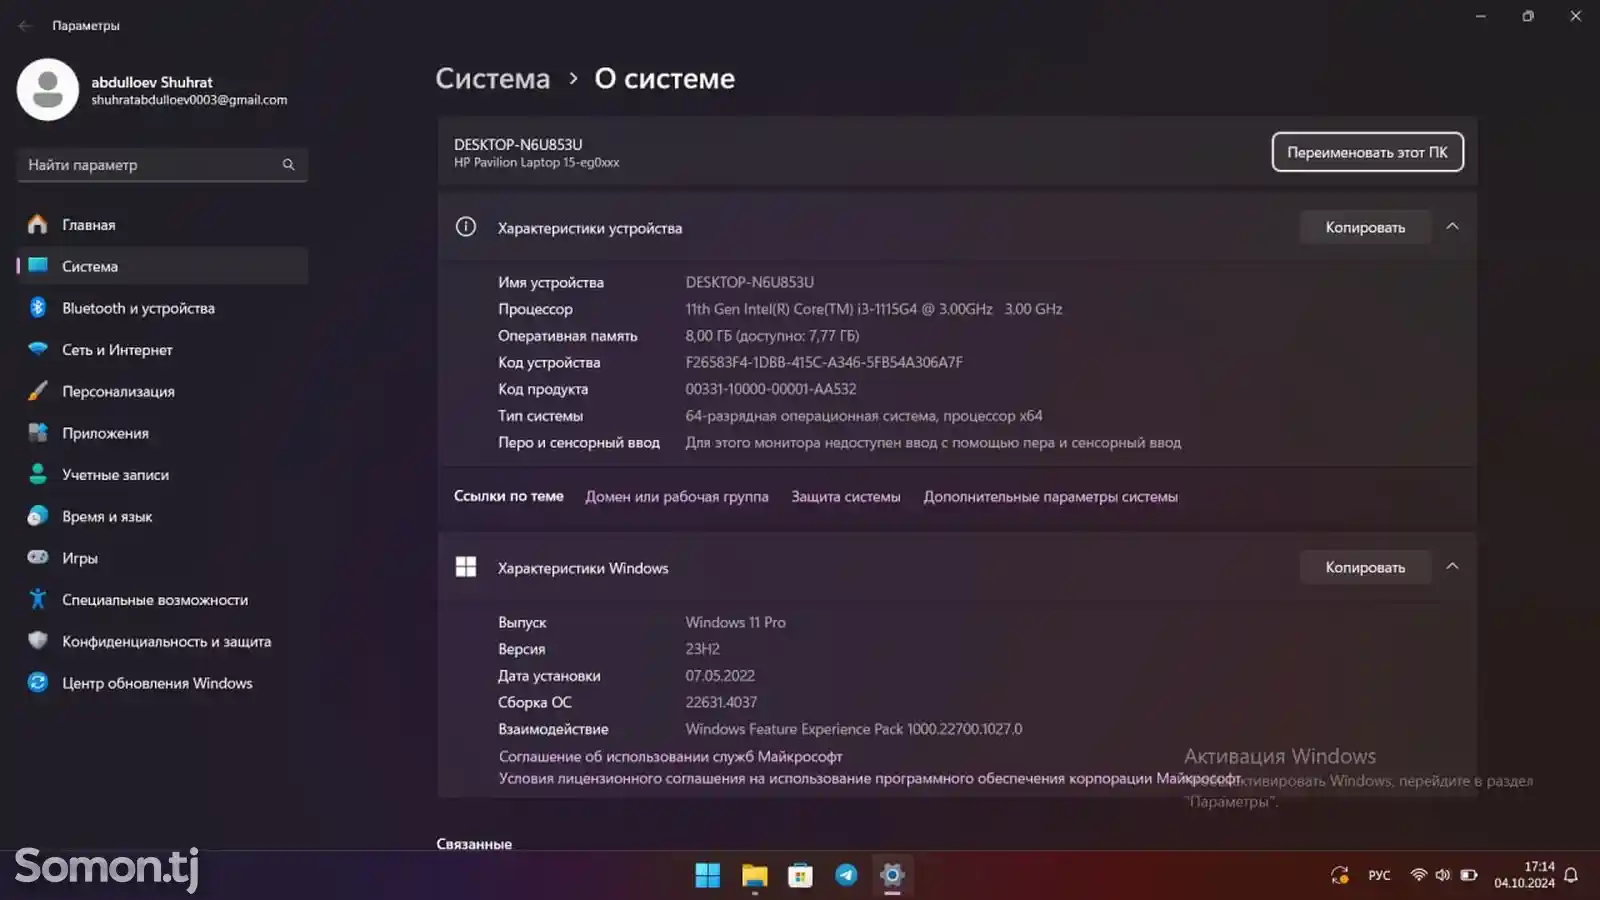Click HP Pavilion Laptop 15-eg0xxx model text
Screen dimensions: 1600x900
tap(536, 163)
